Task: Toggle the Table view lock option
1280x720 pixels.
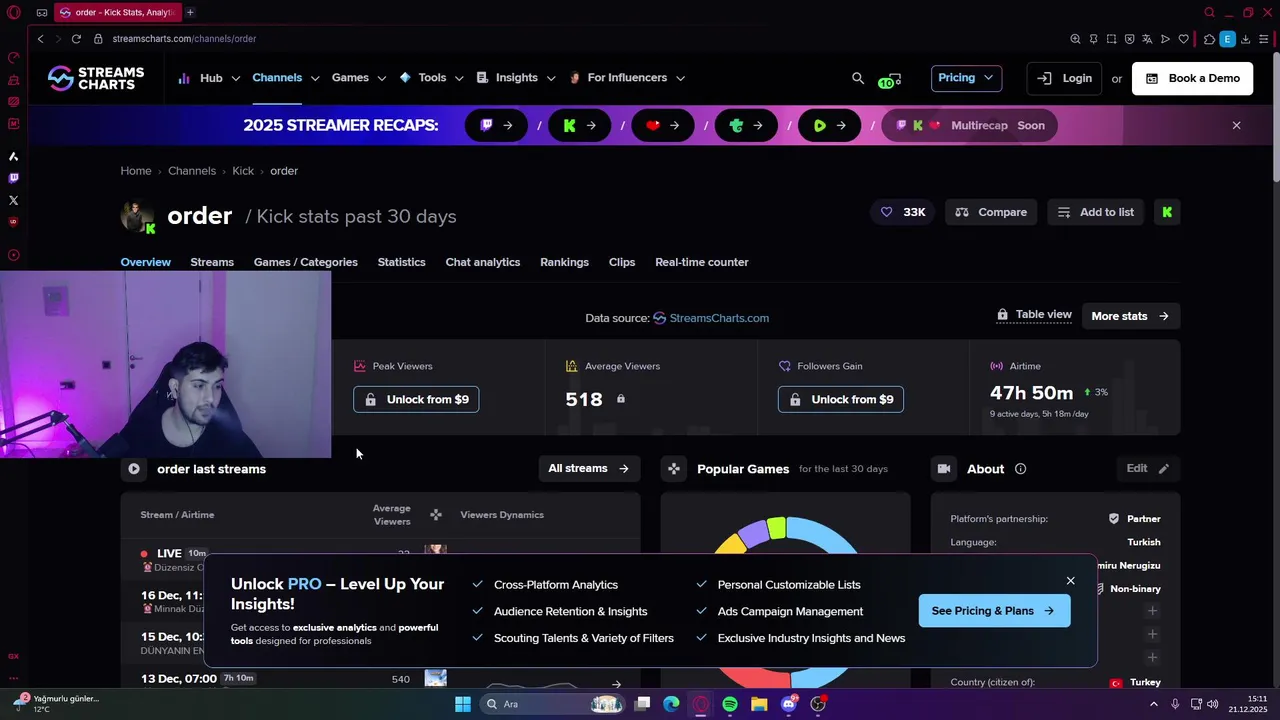Action: [x=1034, y=315]
